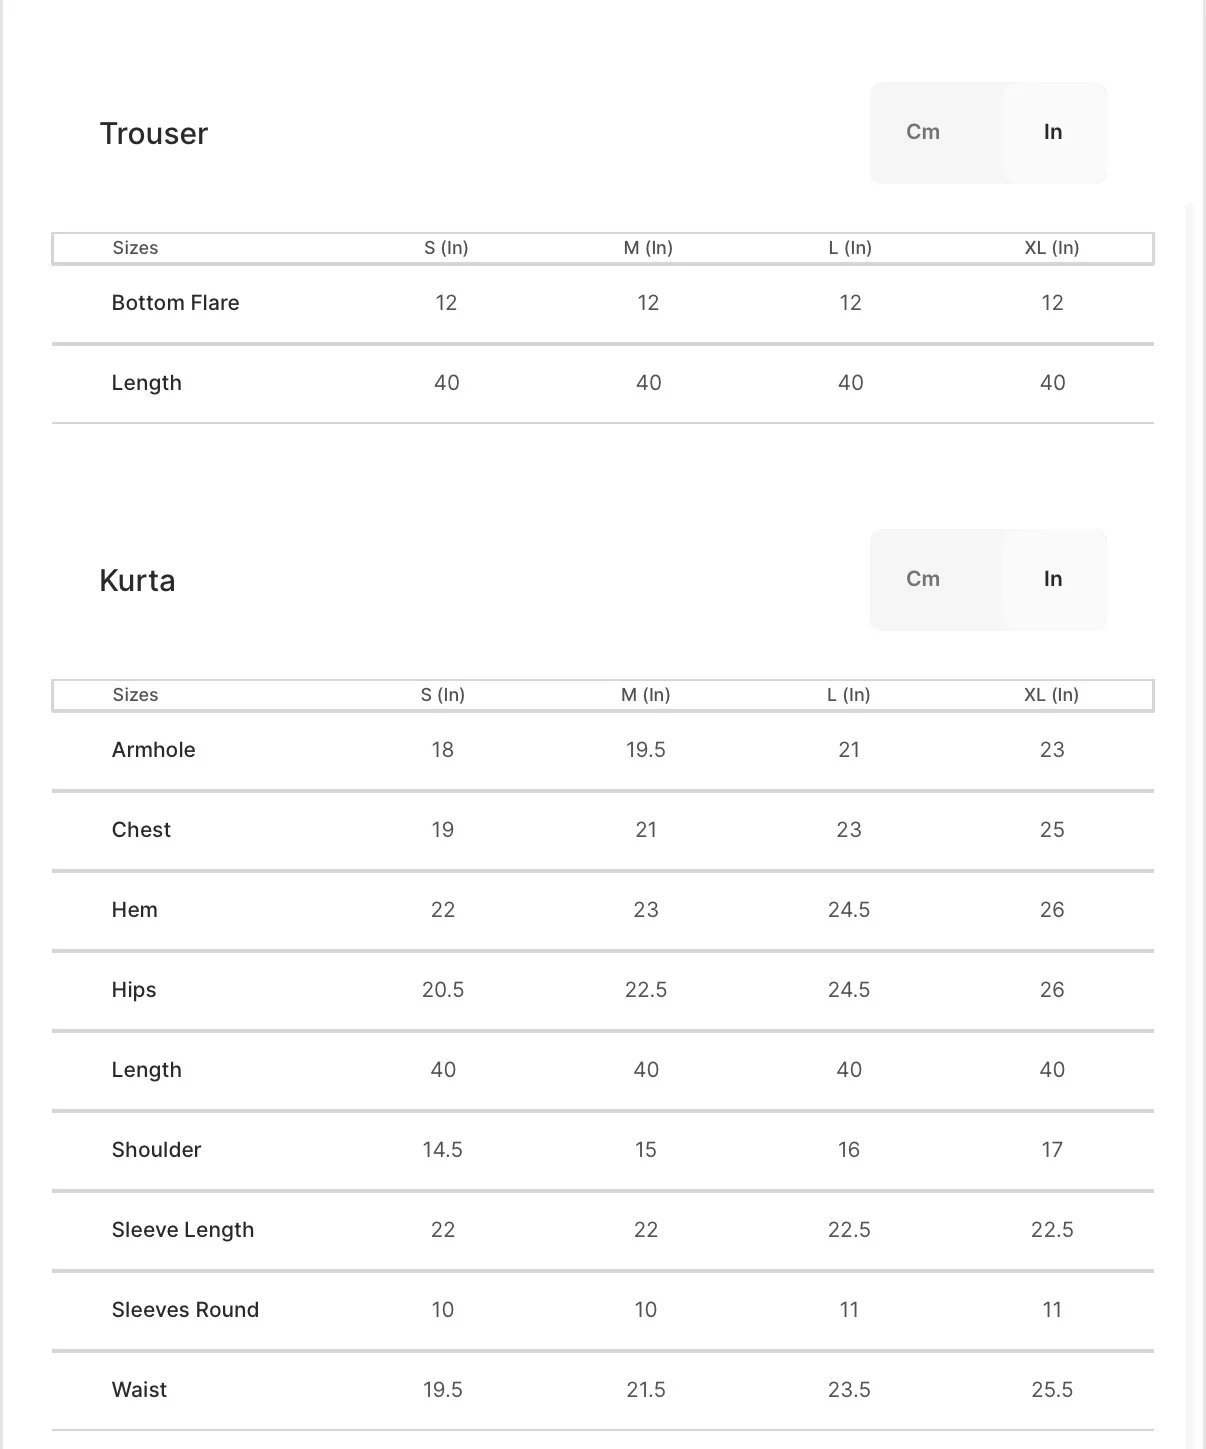Select the Armhole row label
Viewport: 1206px width, 1449px height.
pos(153,750)
